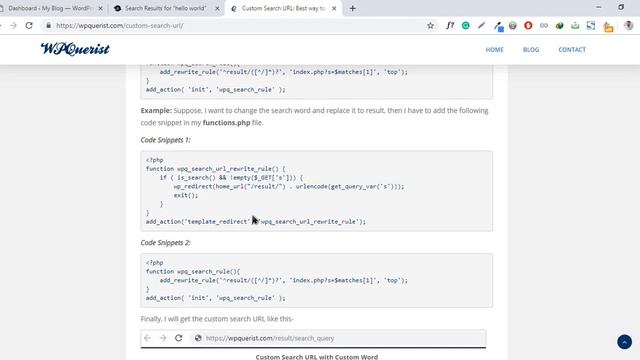Click 'function wpq_search_url_rewrite_rule()' line

(216, 169)
